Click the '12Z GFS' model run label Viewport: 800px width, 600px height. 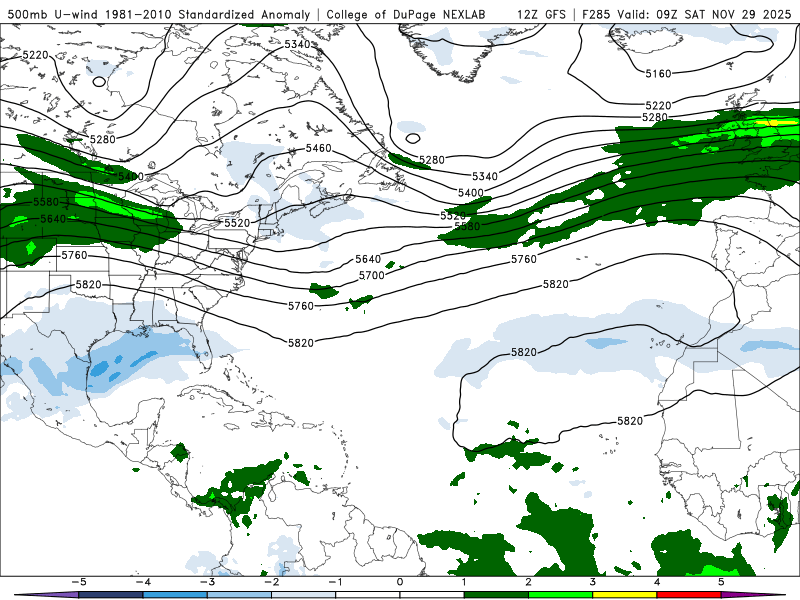[541, 14]
